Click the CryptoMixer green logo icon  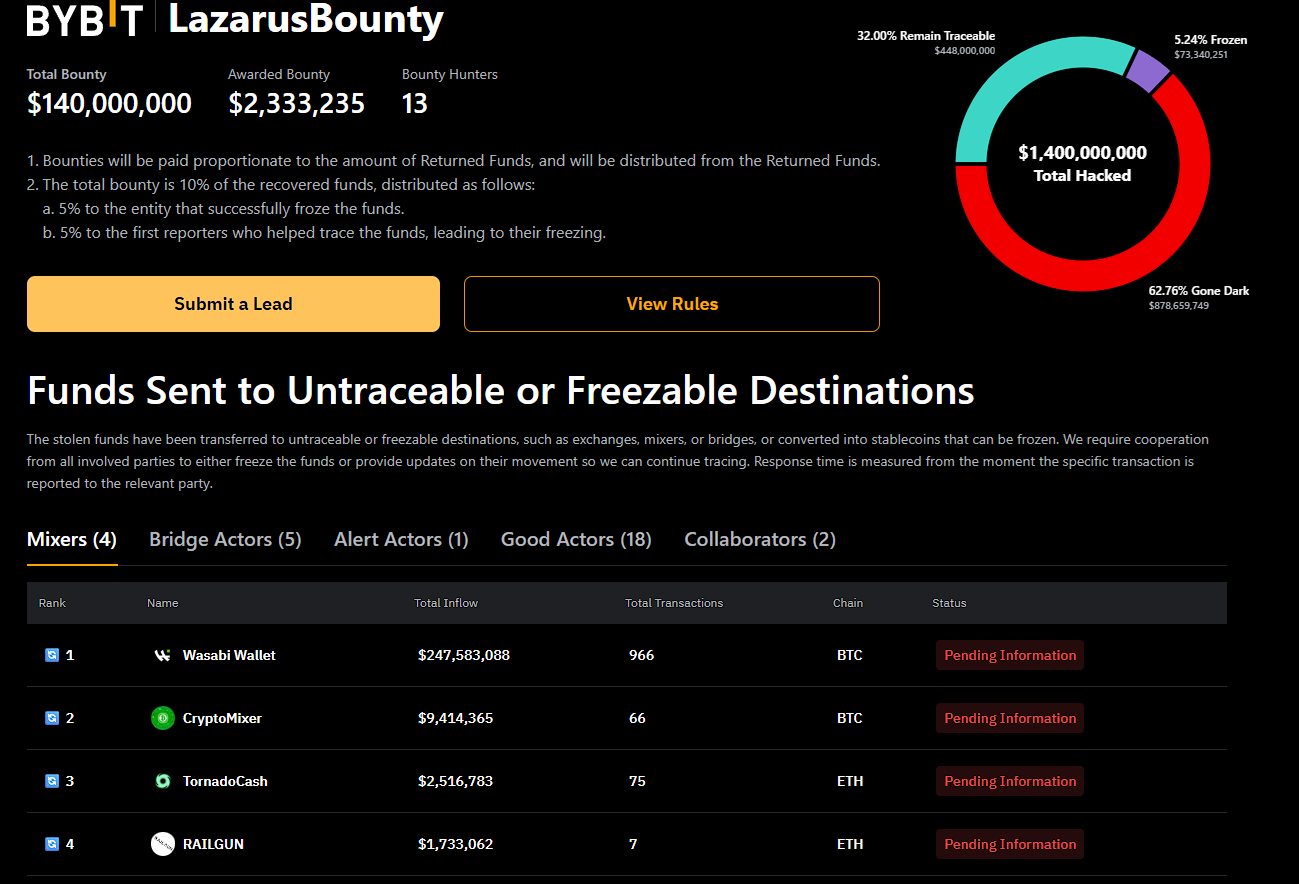tap(162, 718)
